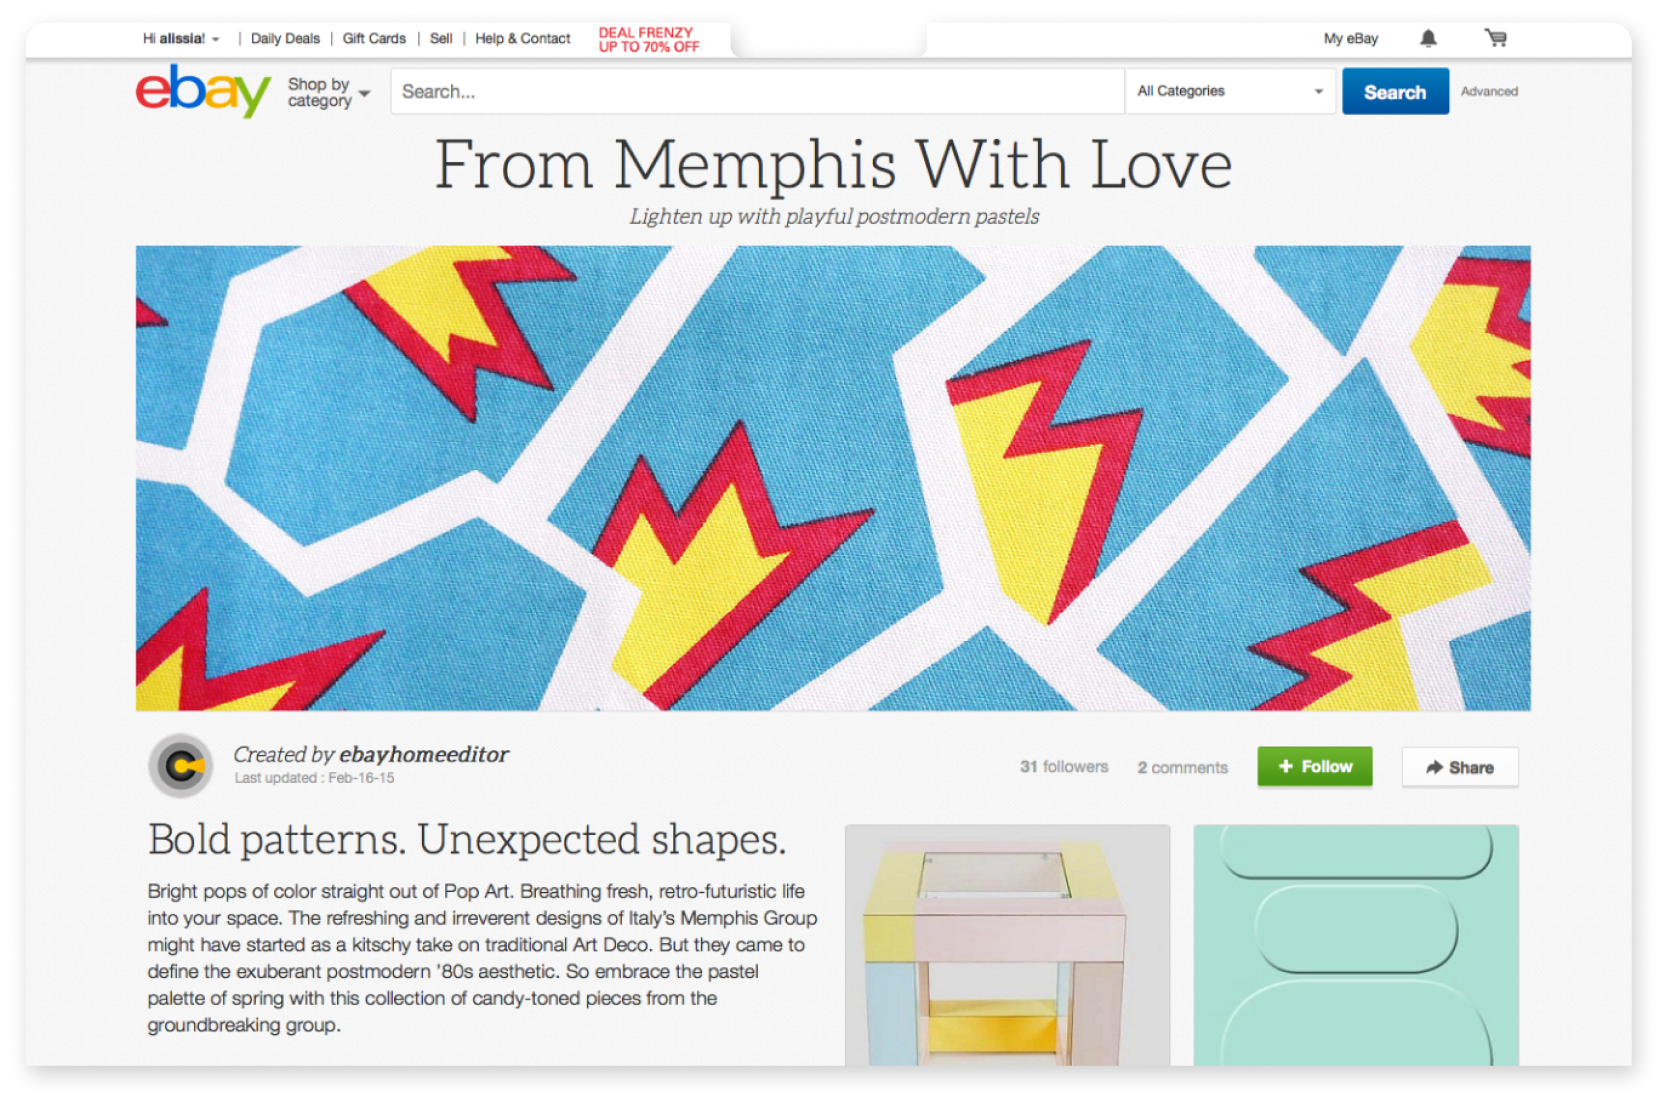Open the notifications bell icon
1663x1100 pixels.
coord(1428,38)
